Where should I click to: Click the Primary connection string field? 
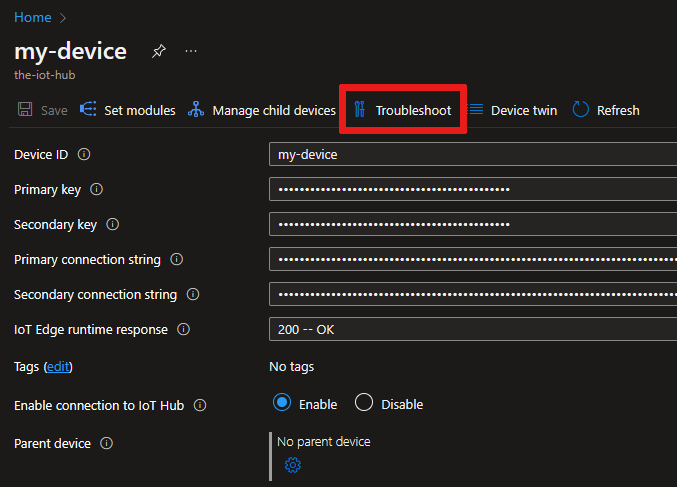tap(472, 260)
